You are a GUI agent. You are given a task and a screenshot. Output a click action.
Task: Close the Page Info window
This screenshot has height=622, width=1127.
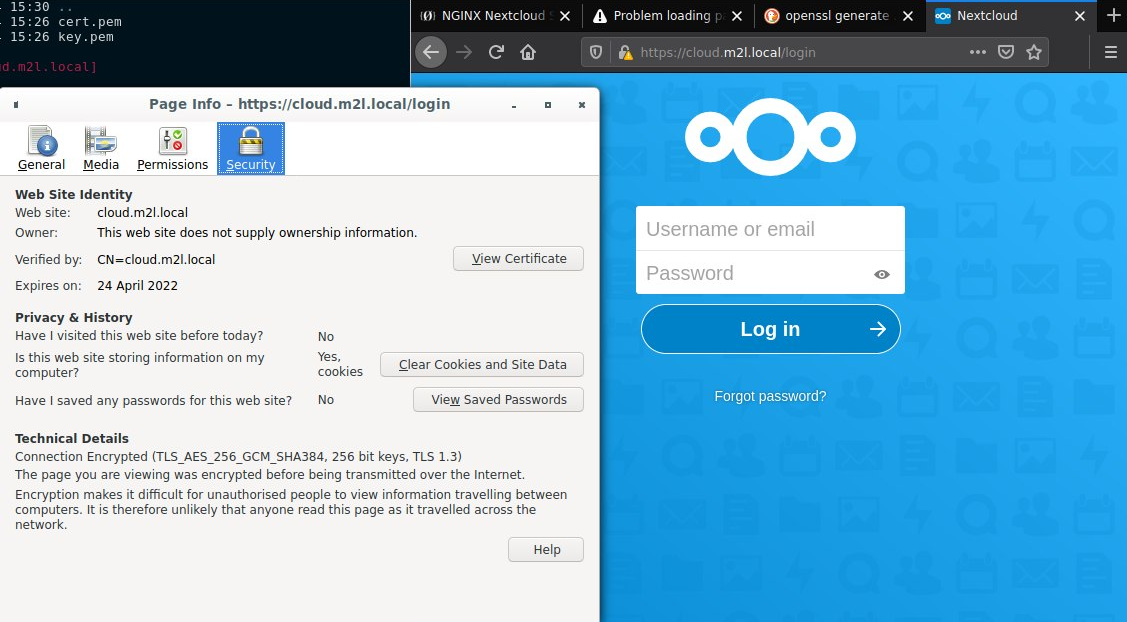(x=581, y=105)
